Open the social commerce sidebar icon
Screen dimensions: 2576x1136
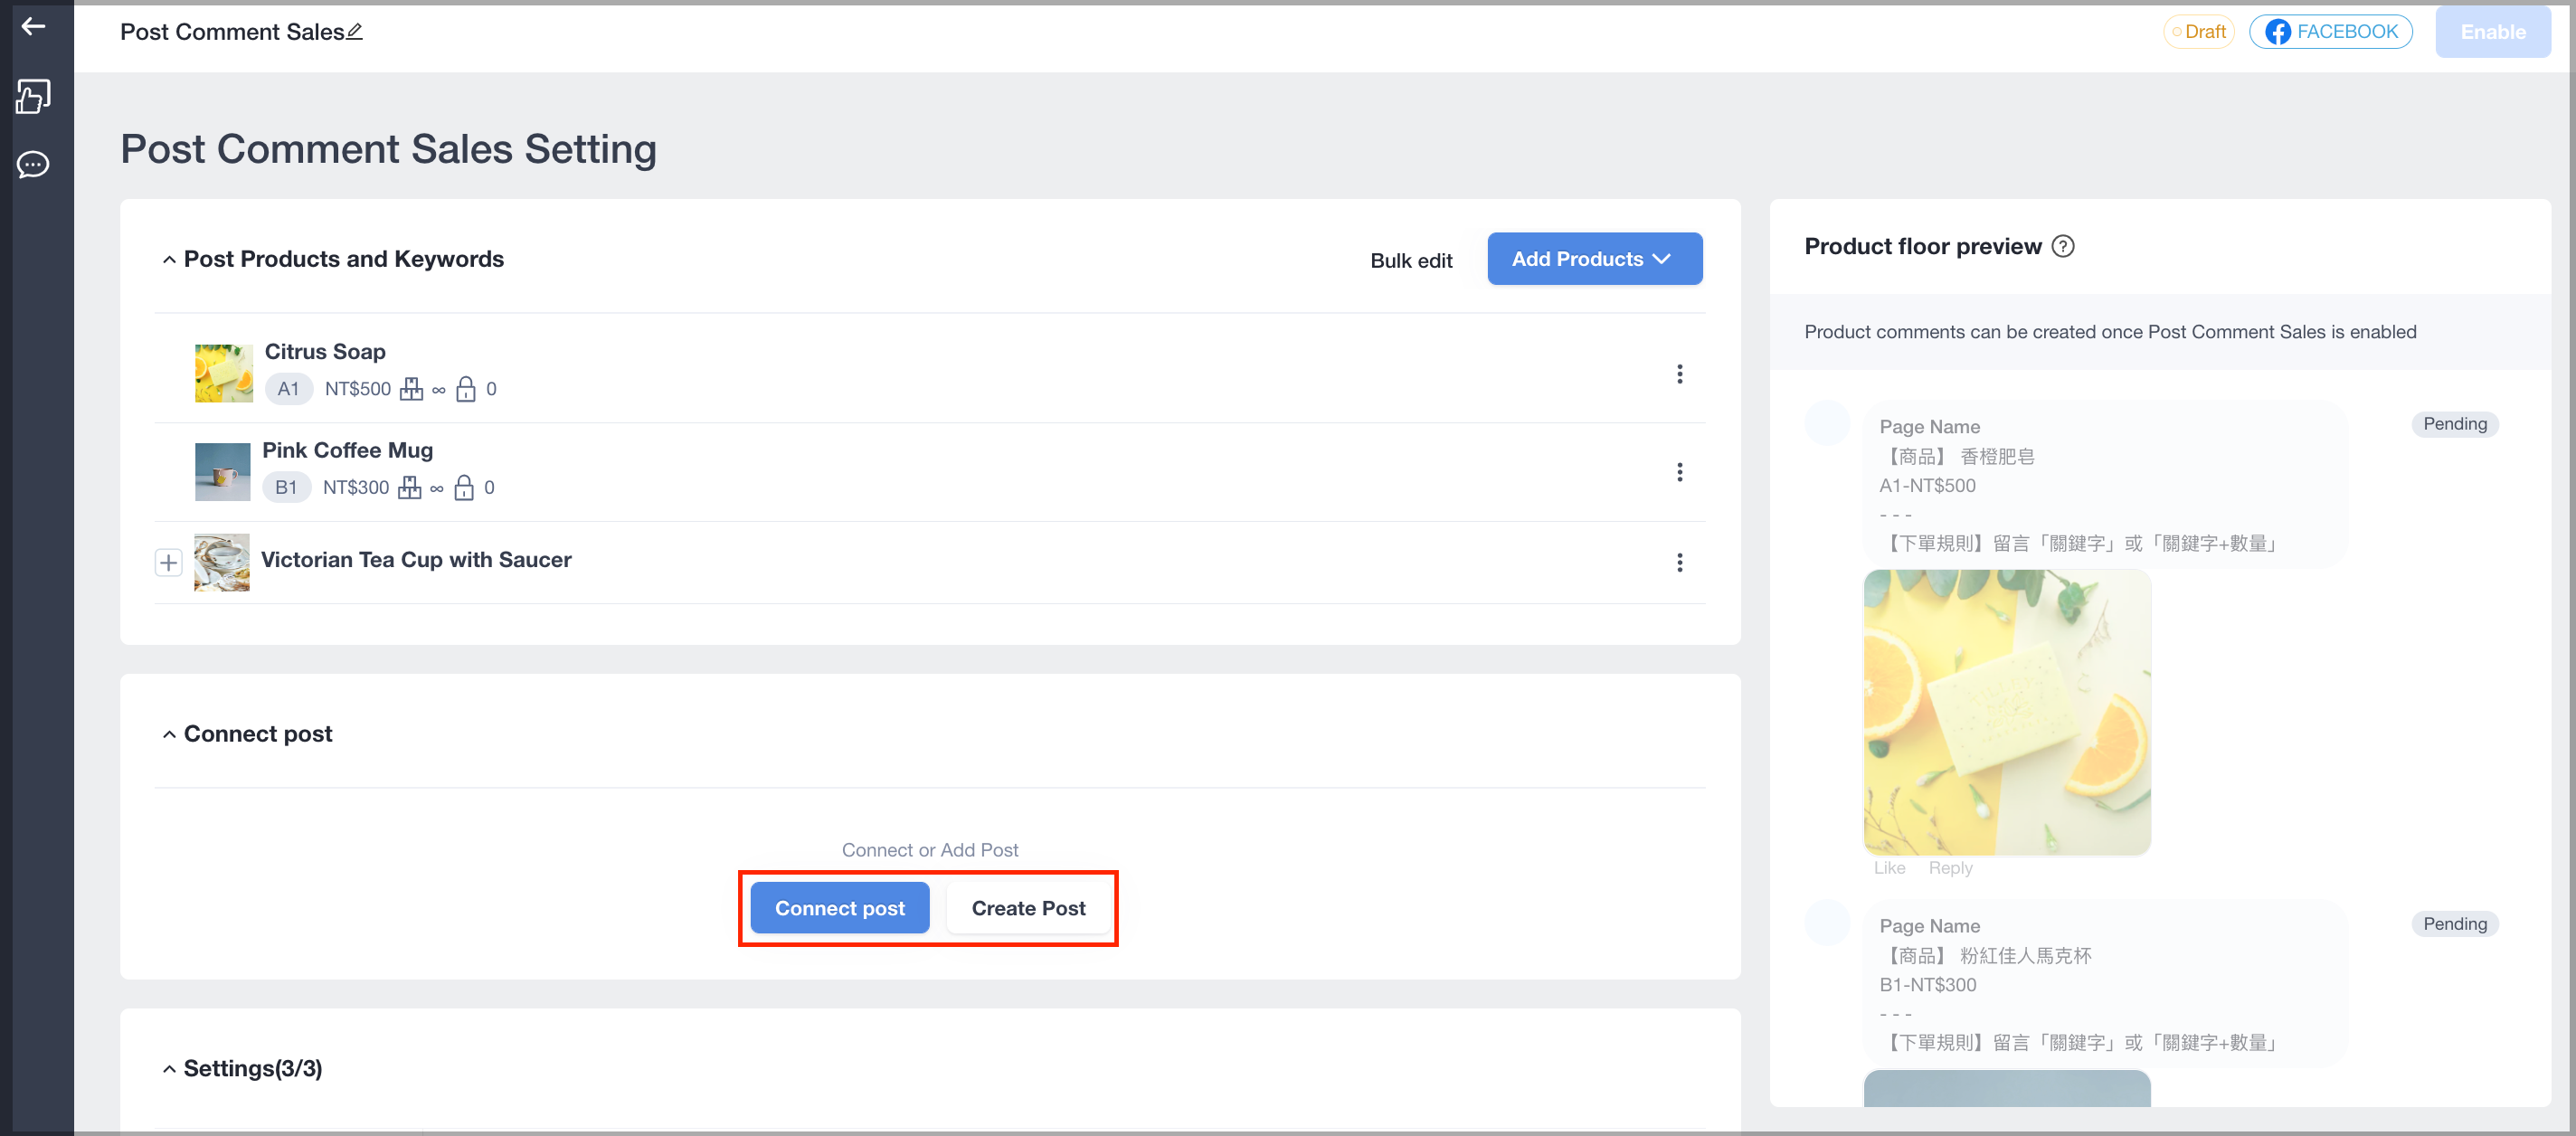(x=34, y=97)
